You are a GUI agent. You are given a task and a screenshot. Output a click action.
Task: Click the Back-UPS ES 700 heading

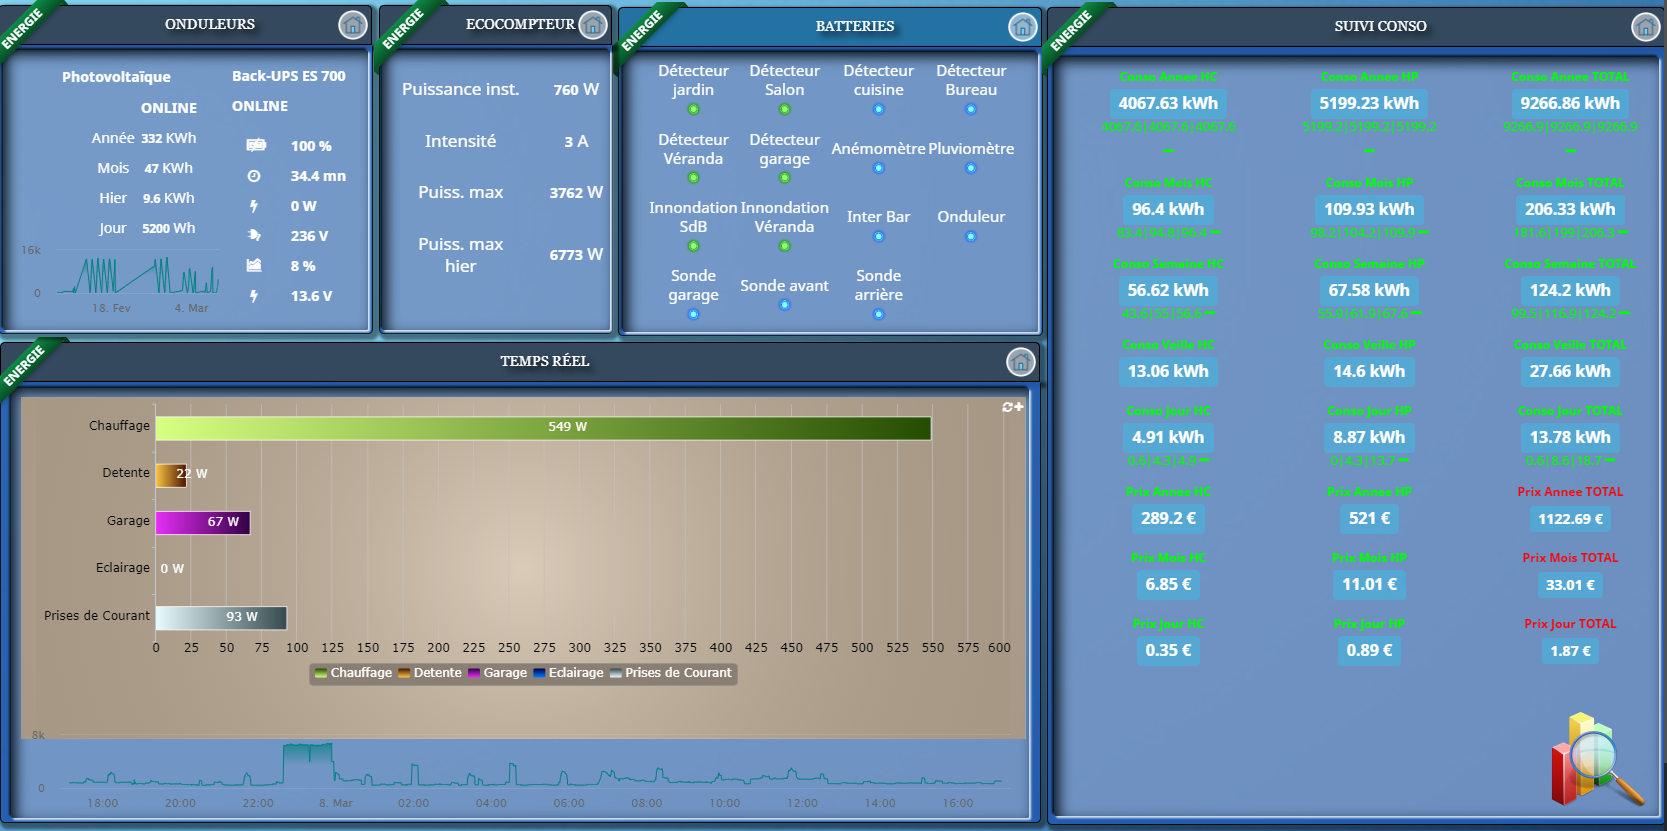[288, 76]
